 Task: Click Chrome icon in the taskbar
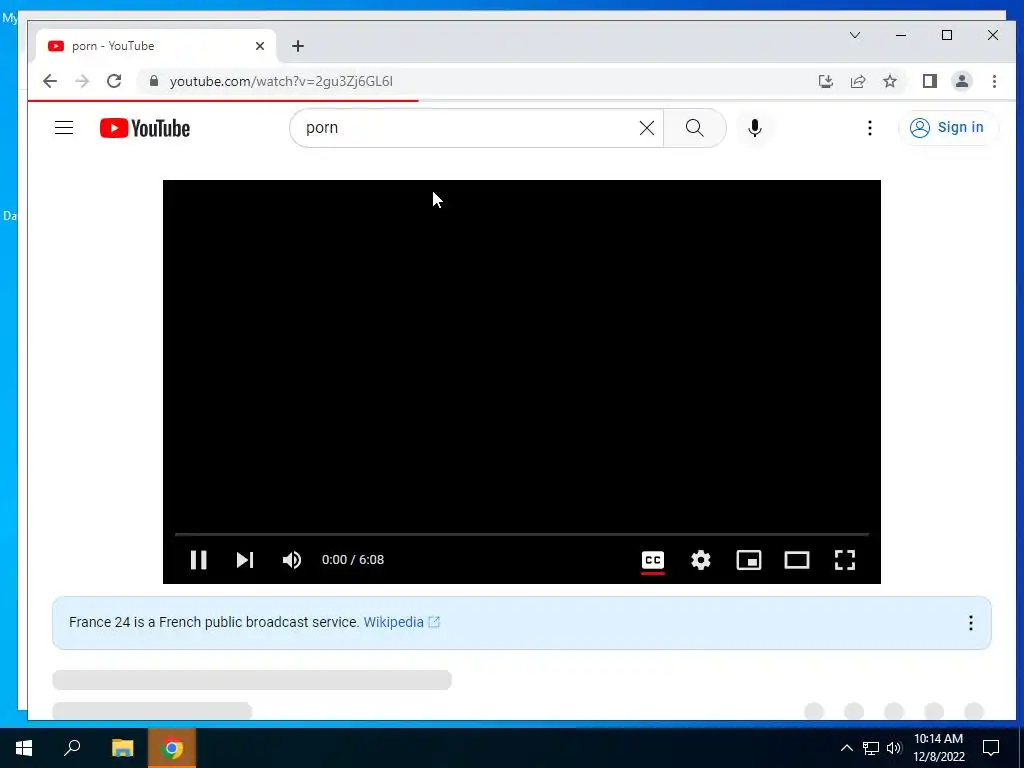click(172, 748)
